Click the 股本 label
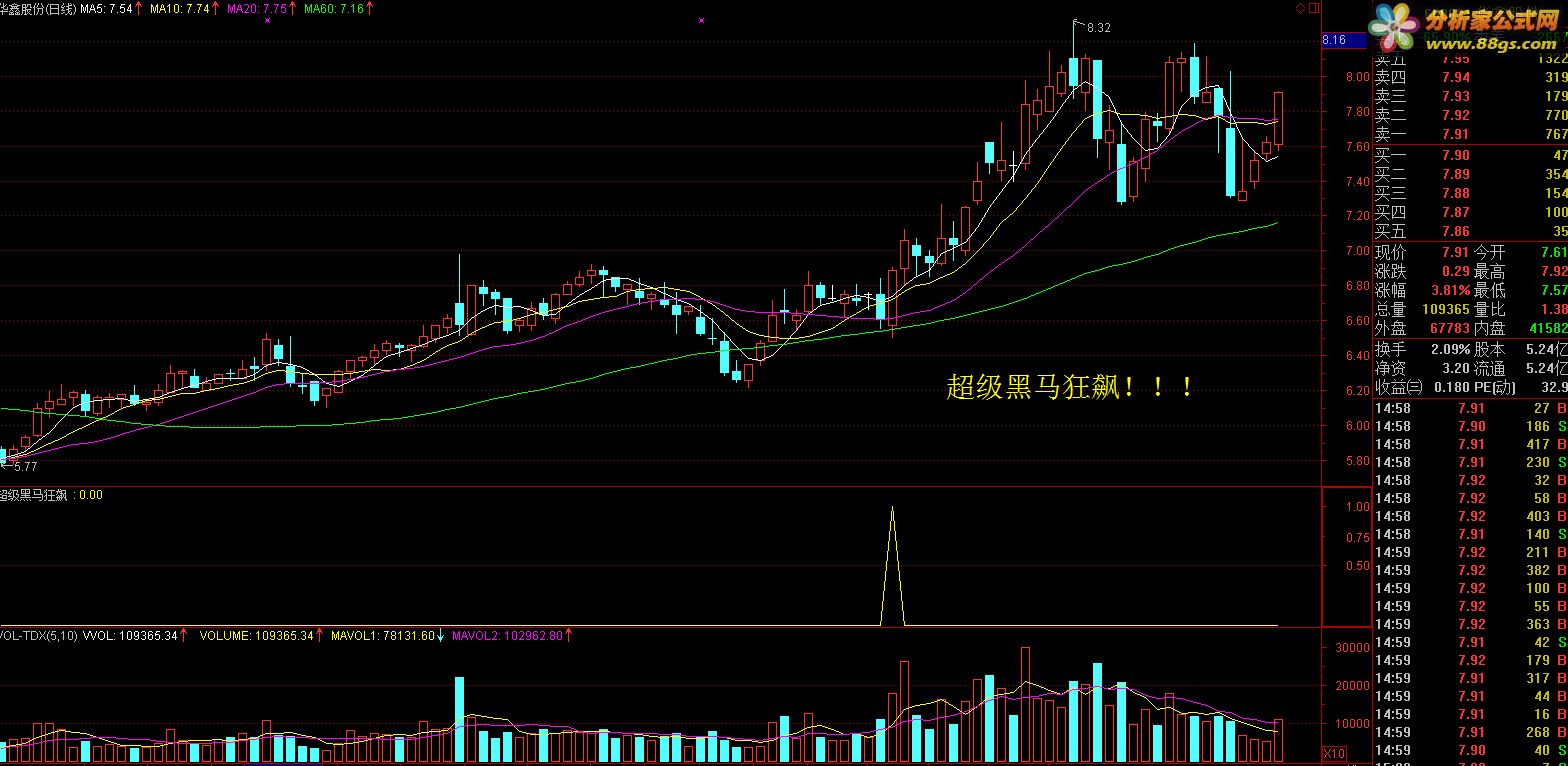The width and height of the screenshot is (1568, 766). click(x=1490, y=349)
